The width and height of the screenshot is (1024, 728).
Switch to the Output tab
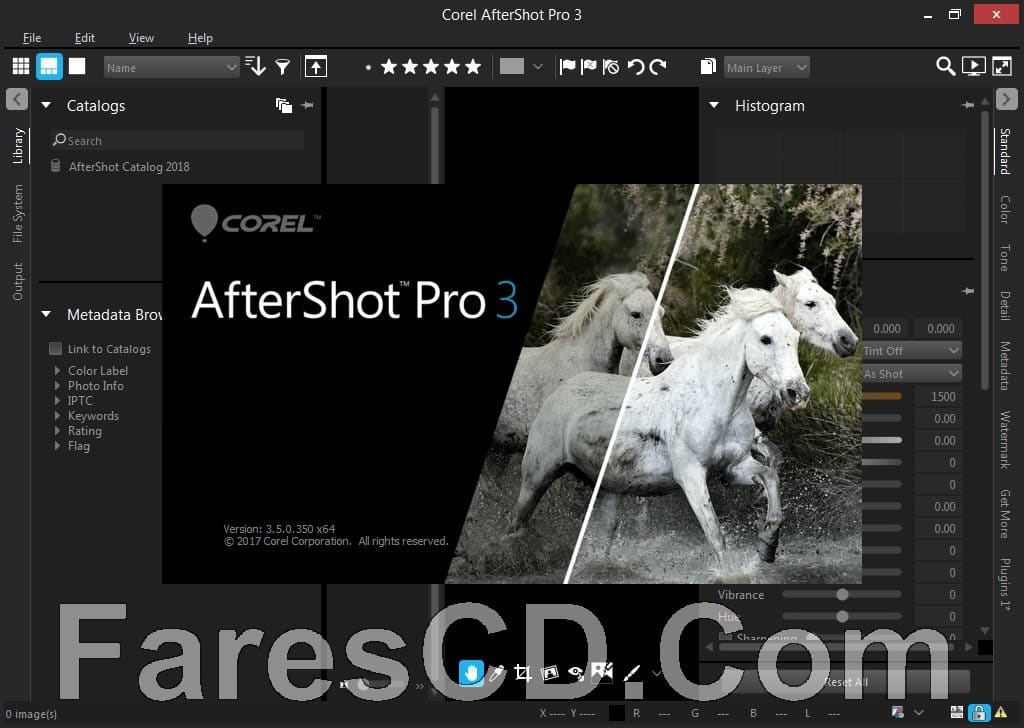[18, 281]
